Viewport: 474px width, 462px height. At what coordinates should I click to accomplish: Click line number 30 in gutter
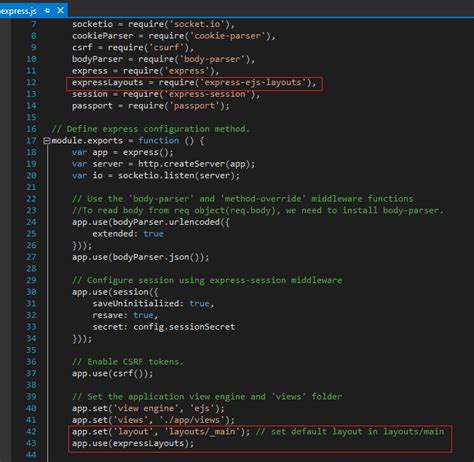point(31,292)
